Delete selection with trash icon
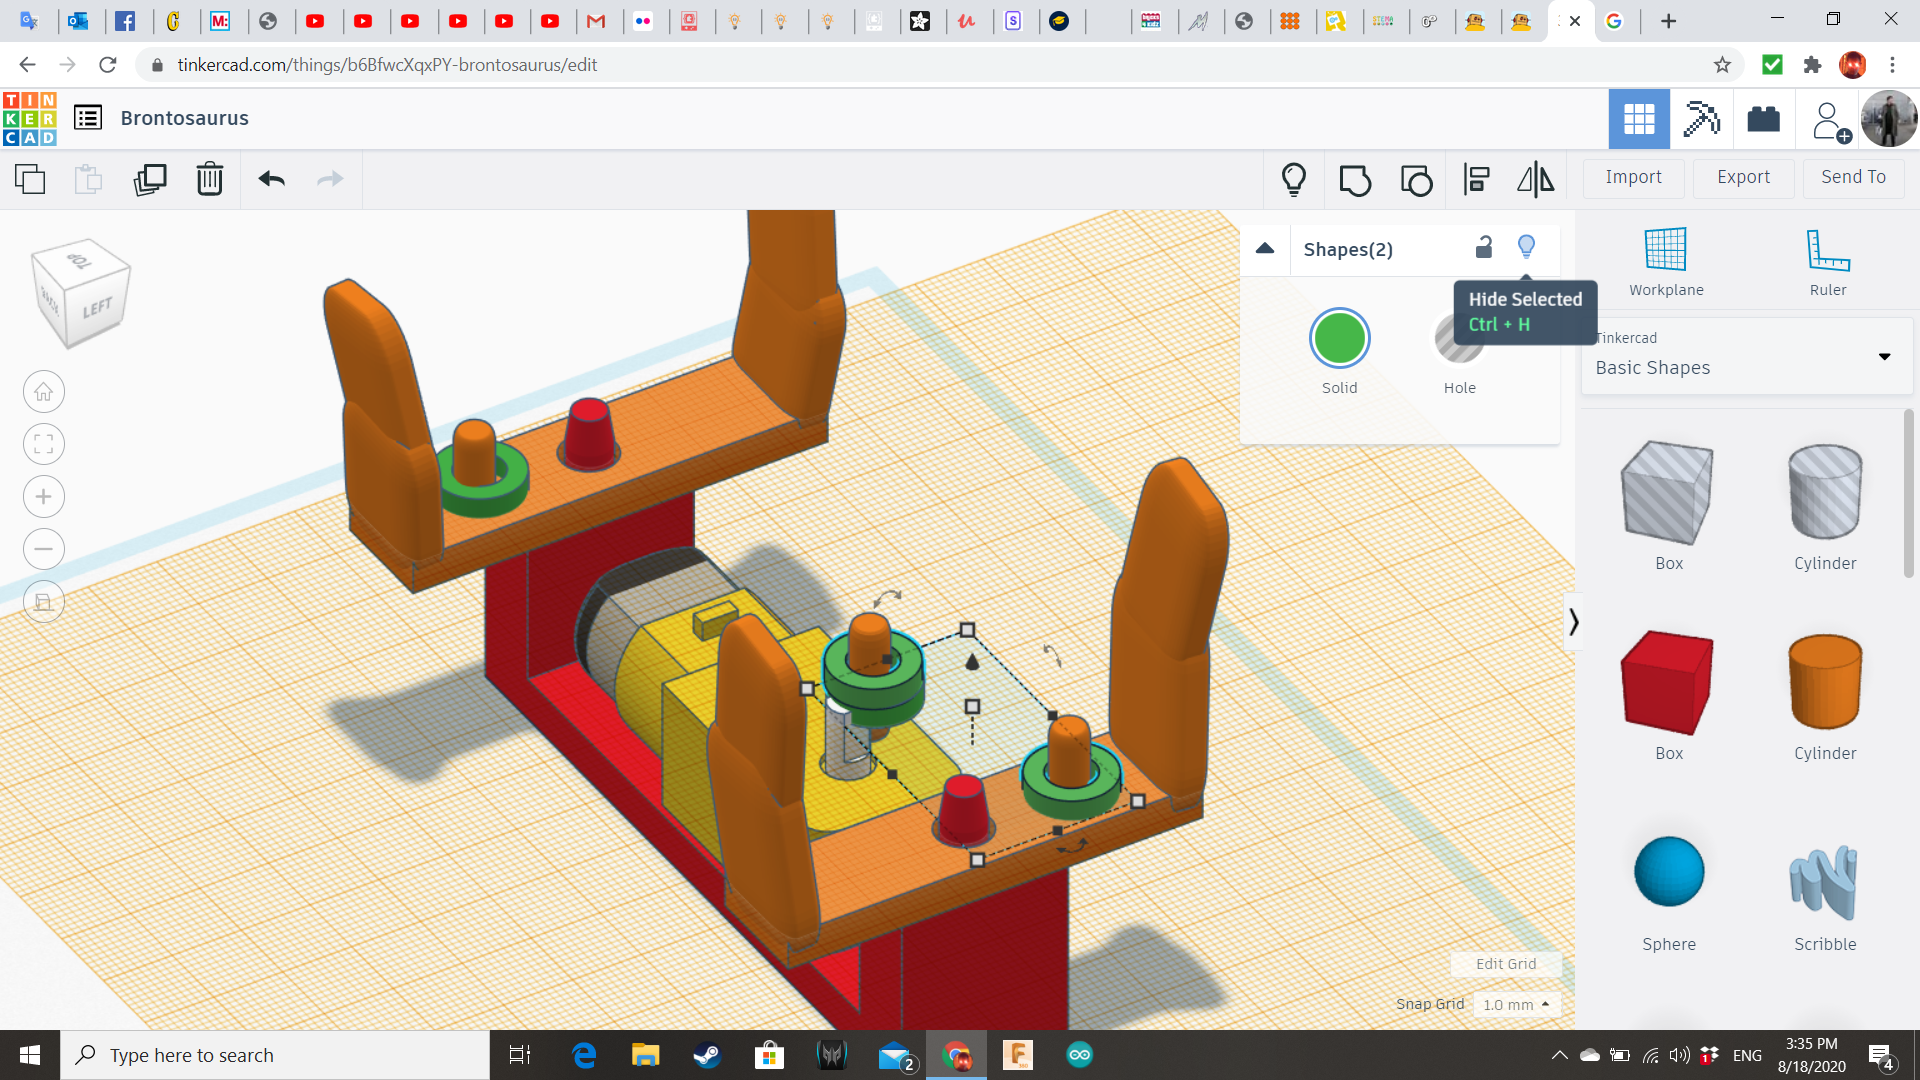This screenshot has height=1080, width=1920. 210,180
